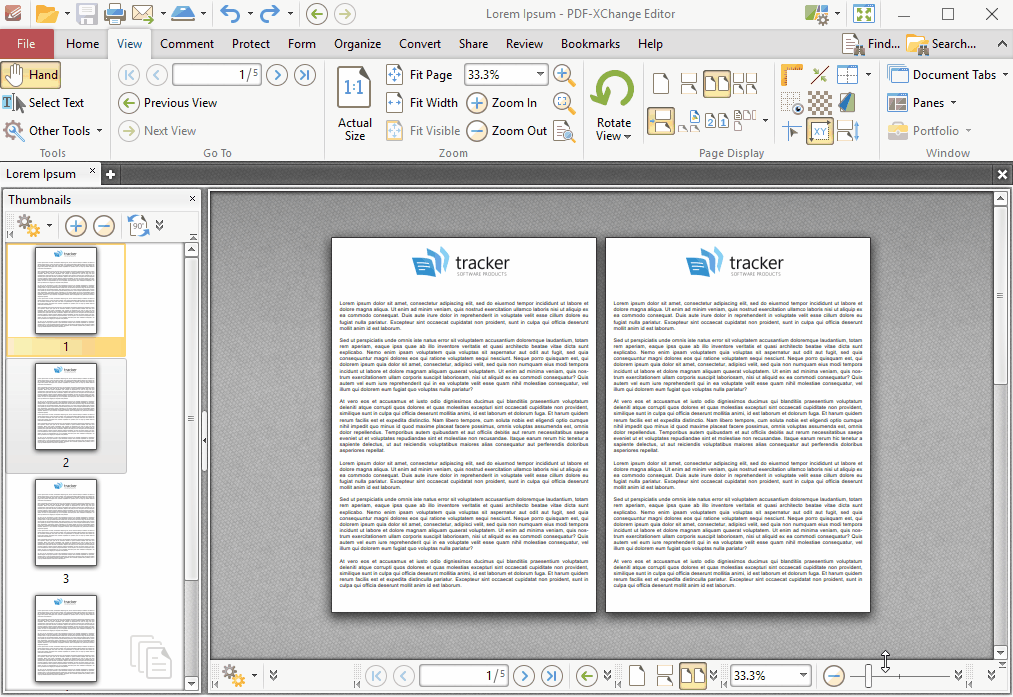
Task: Click the Search... button
Action: (x=942, y=44)
